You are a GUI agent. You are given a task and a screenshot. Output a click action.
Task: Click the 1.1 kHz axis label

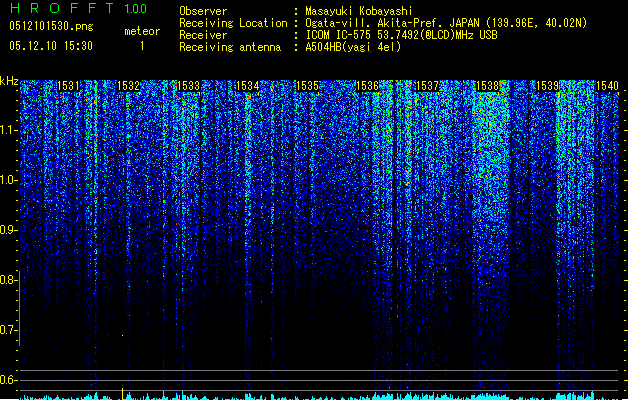point(8,130)
